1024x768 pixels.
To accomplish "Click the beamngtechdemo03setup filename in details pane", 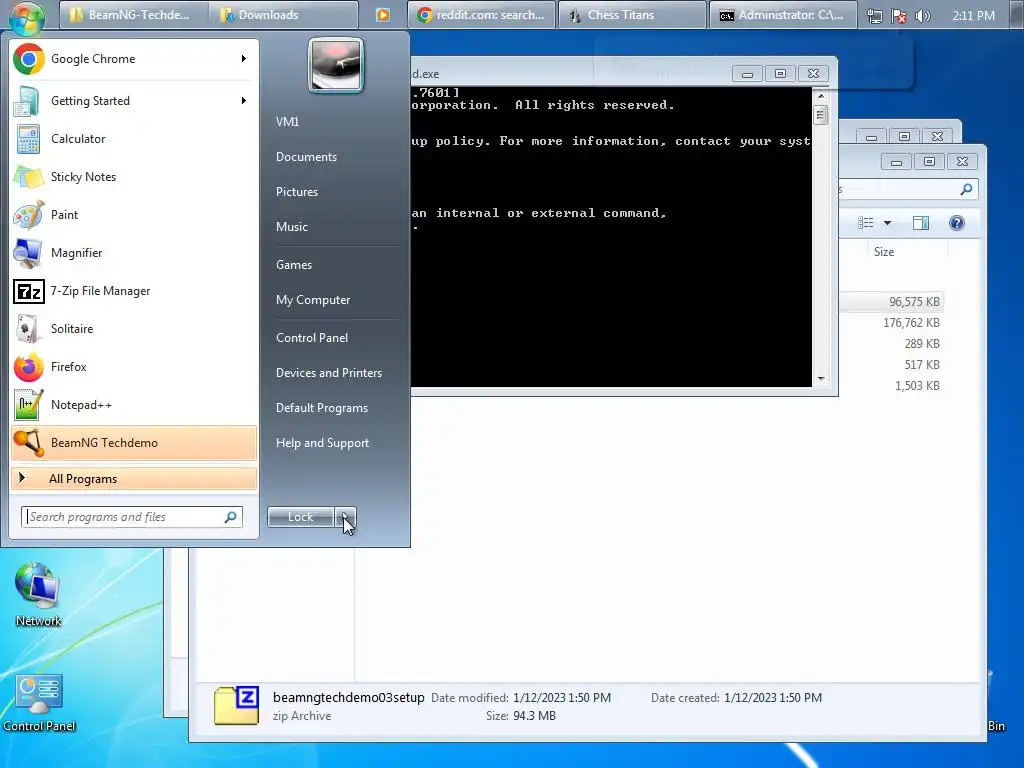I will pyautogui.click(x=349, y=697).
